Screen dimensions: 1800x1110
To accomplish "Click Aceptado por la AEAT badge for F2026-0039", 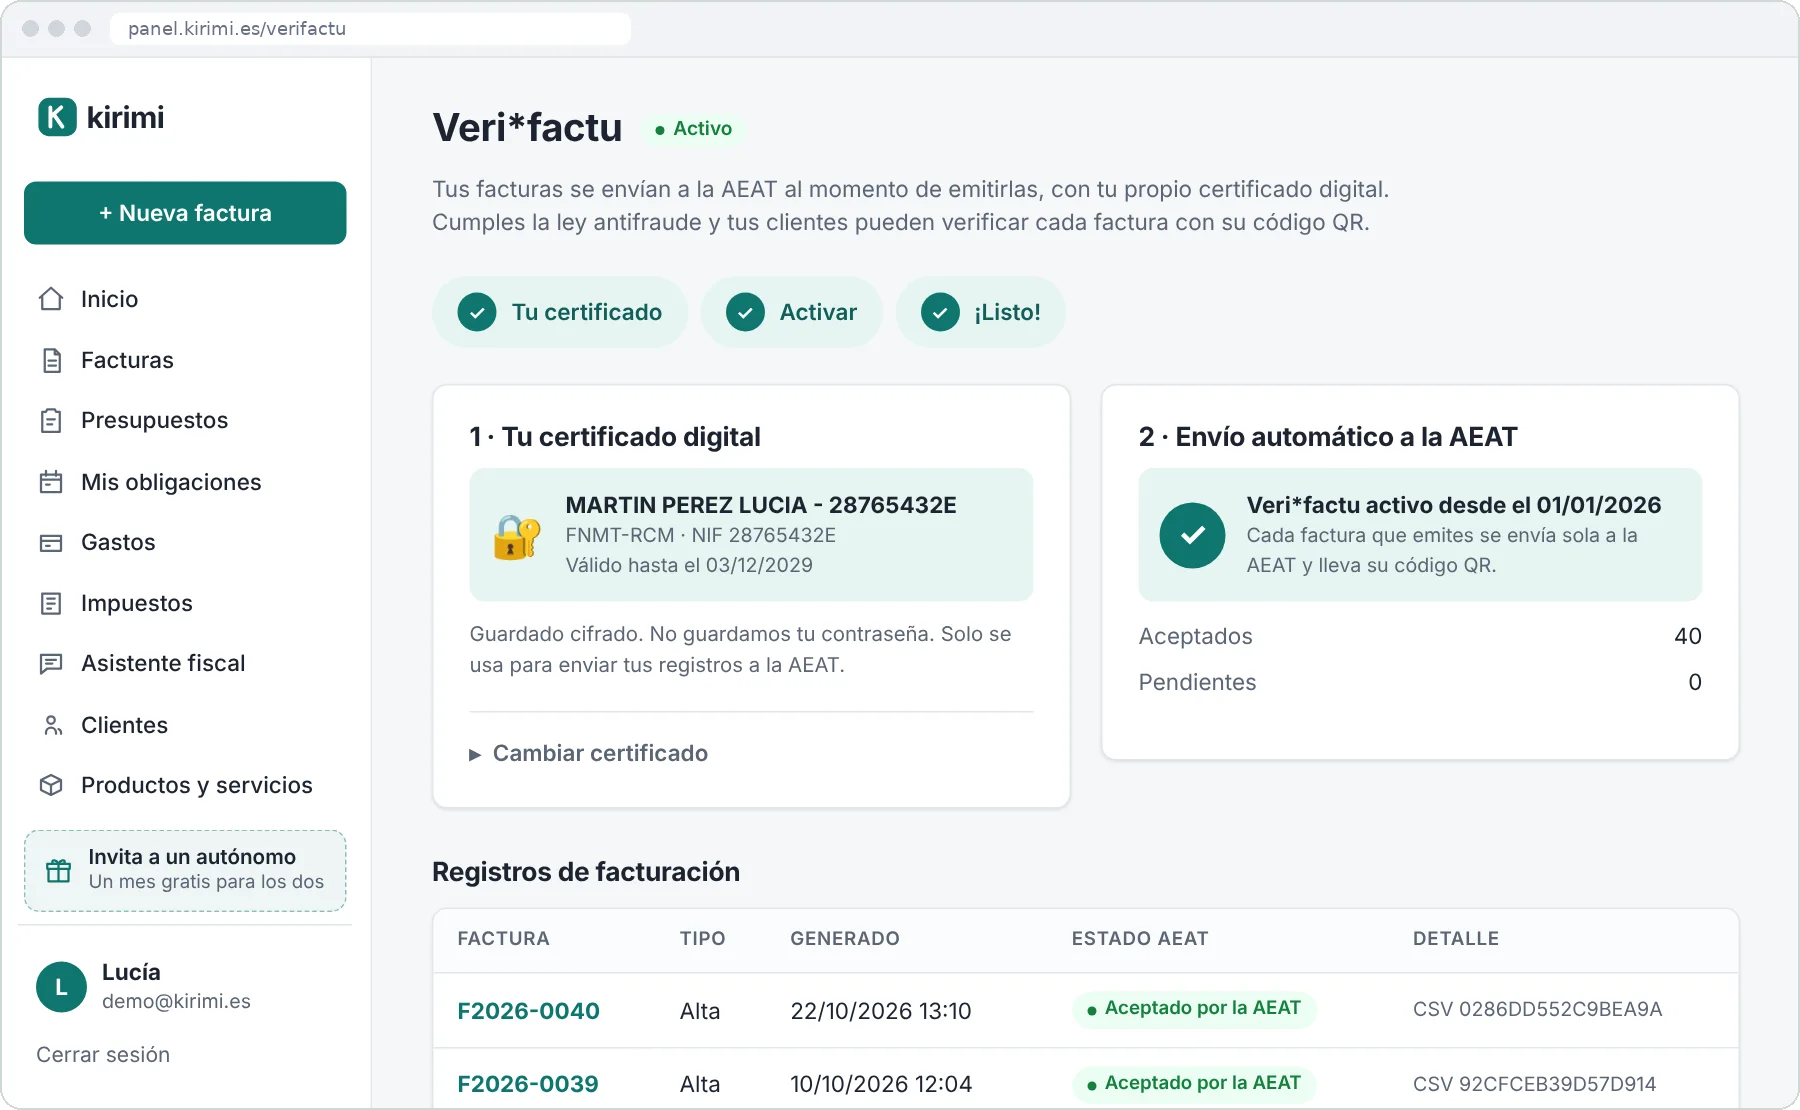I will [x=1194, y=1084].
